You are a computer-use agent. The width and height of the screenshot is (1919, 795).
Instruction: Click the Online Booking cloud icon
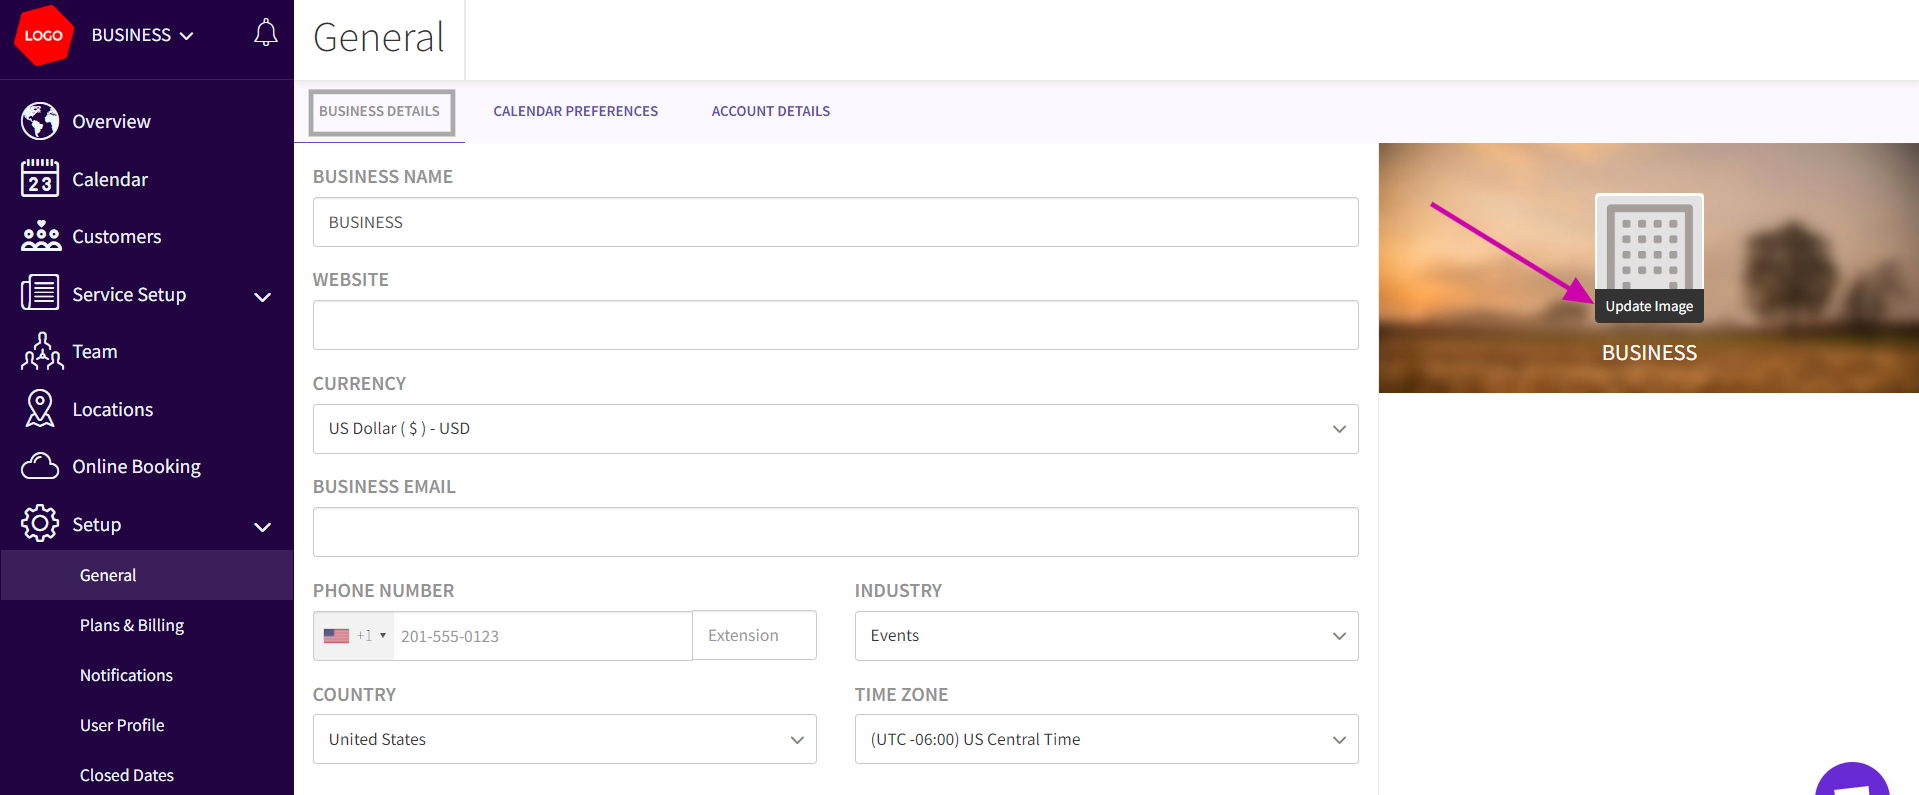click(40, 466)
